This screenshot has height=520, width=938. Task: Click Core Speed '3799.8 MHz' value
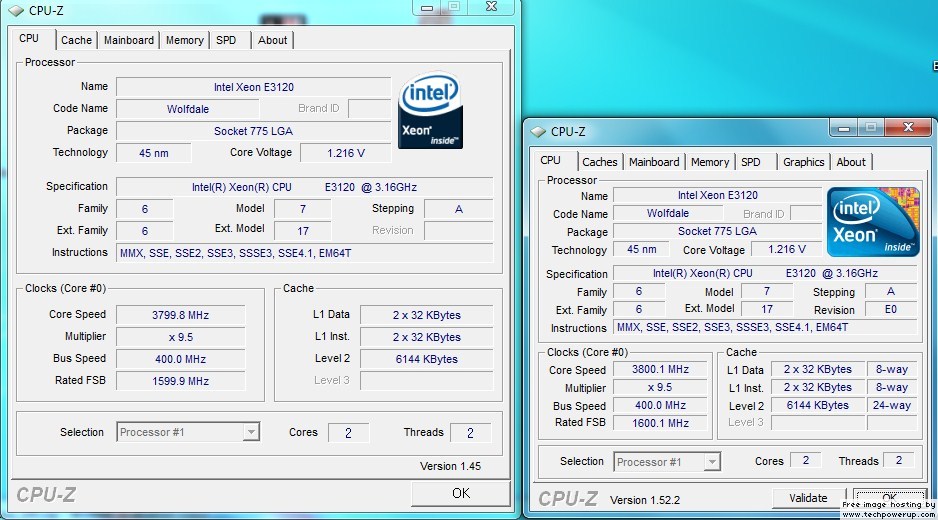point(181,315)
